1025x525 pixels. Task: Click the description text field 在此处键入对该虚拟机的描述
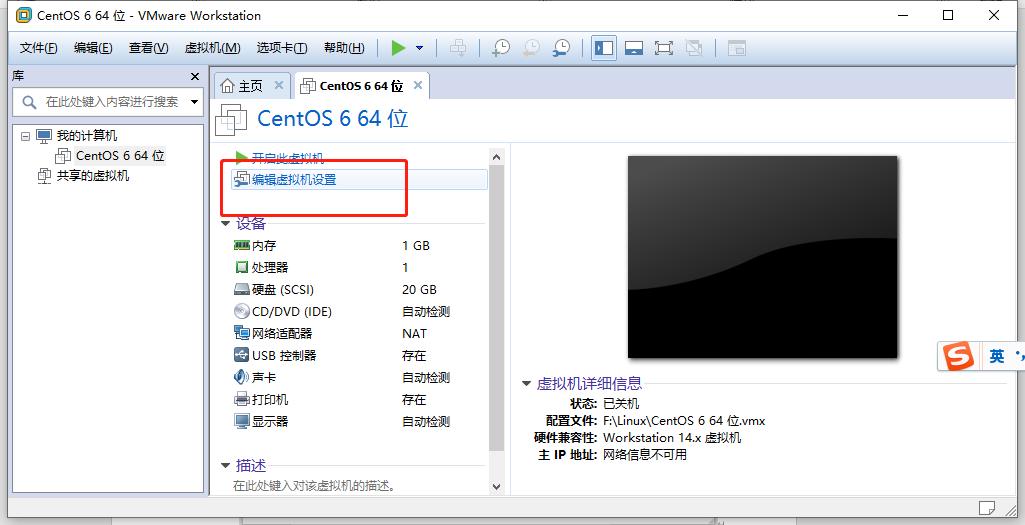(x=314, y=486)
